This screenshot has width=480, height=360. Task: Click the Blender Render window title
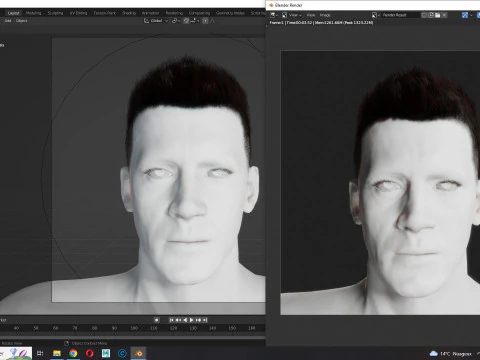[x=289, y=5]
